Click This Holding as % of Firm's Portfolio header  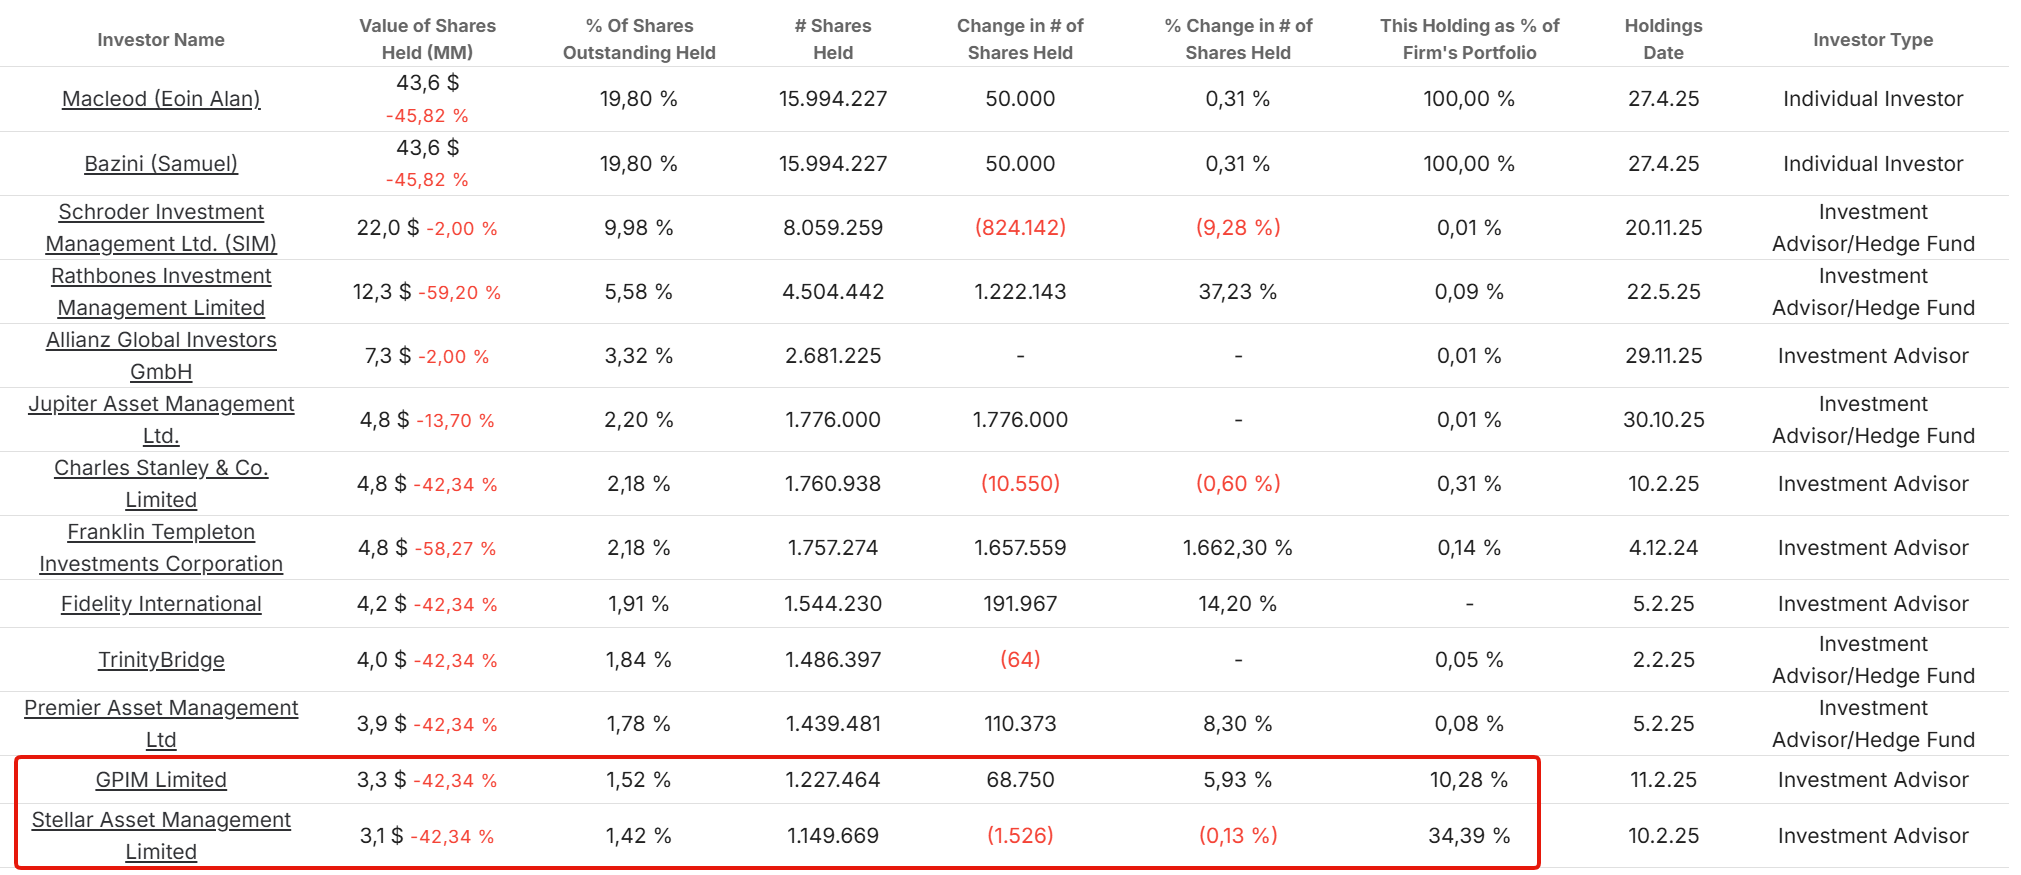coord(1469,40)
